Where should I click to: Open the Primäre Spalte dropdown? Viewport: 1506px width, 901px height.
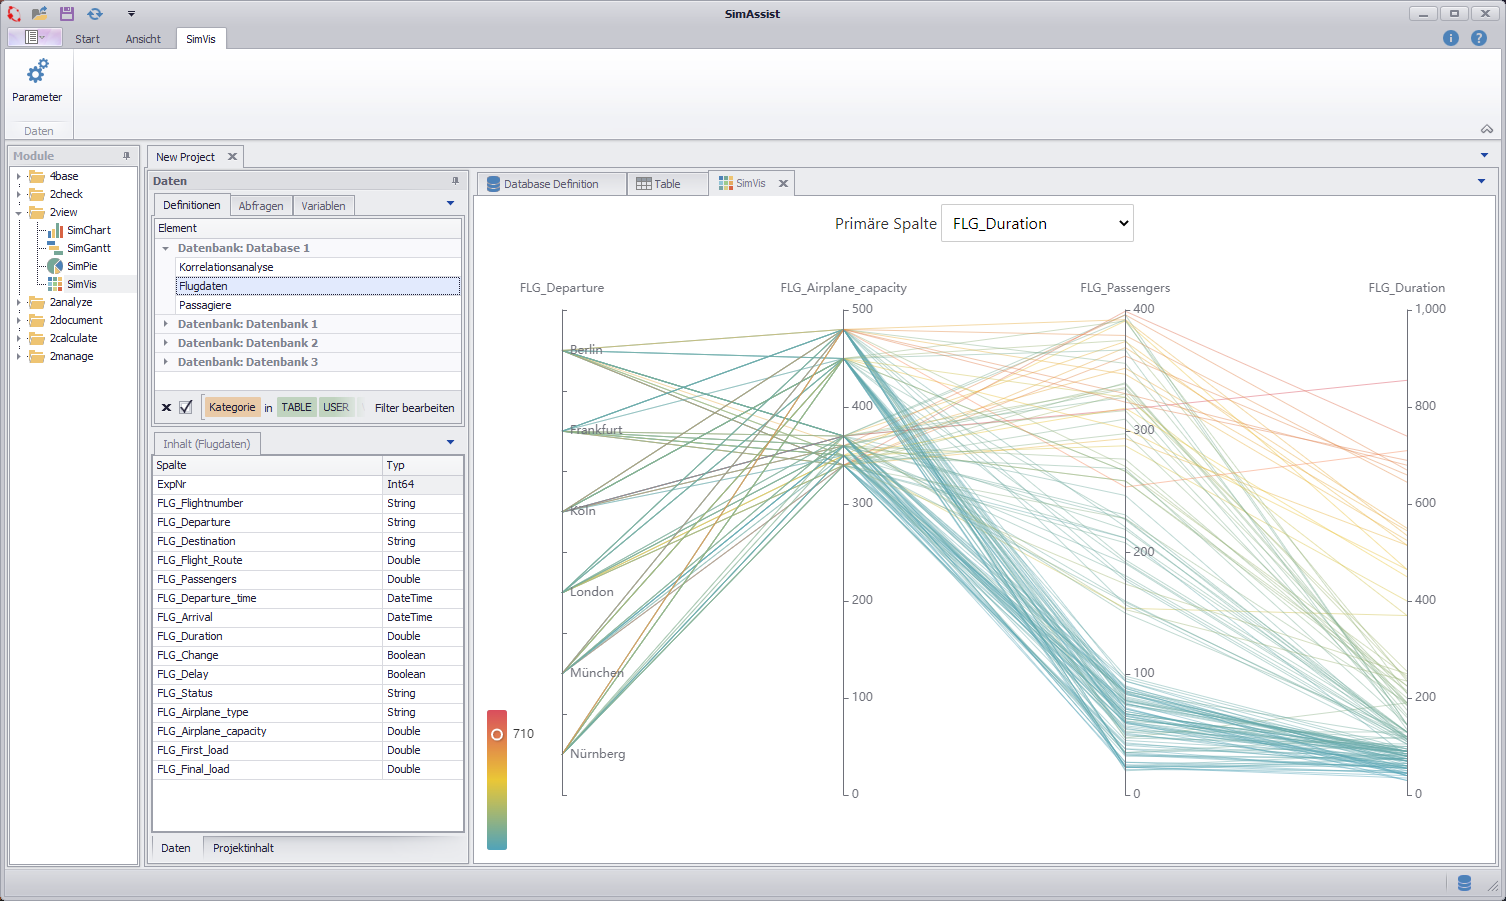click(x=1037, y=224)
